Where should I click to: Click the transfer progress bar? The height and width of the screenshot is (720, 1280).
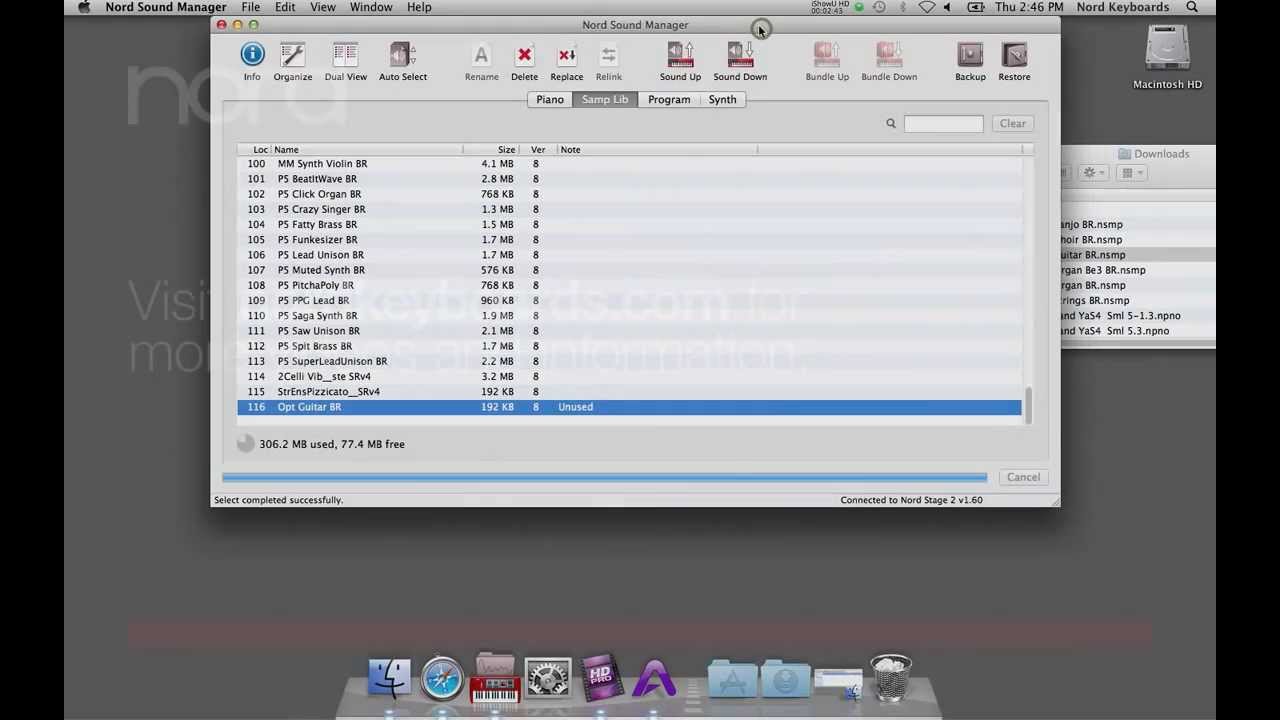[x=604, y=477]
